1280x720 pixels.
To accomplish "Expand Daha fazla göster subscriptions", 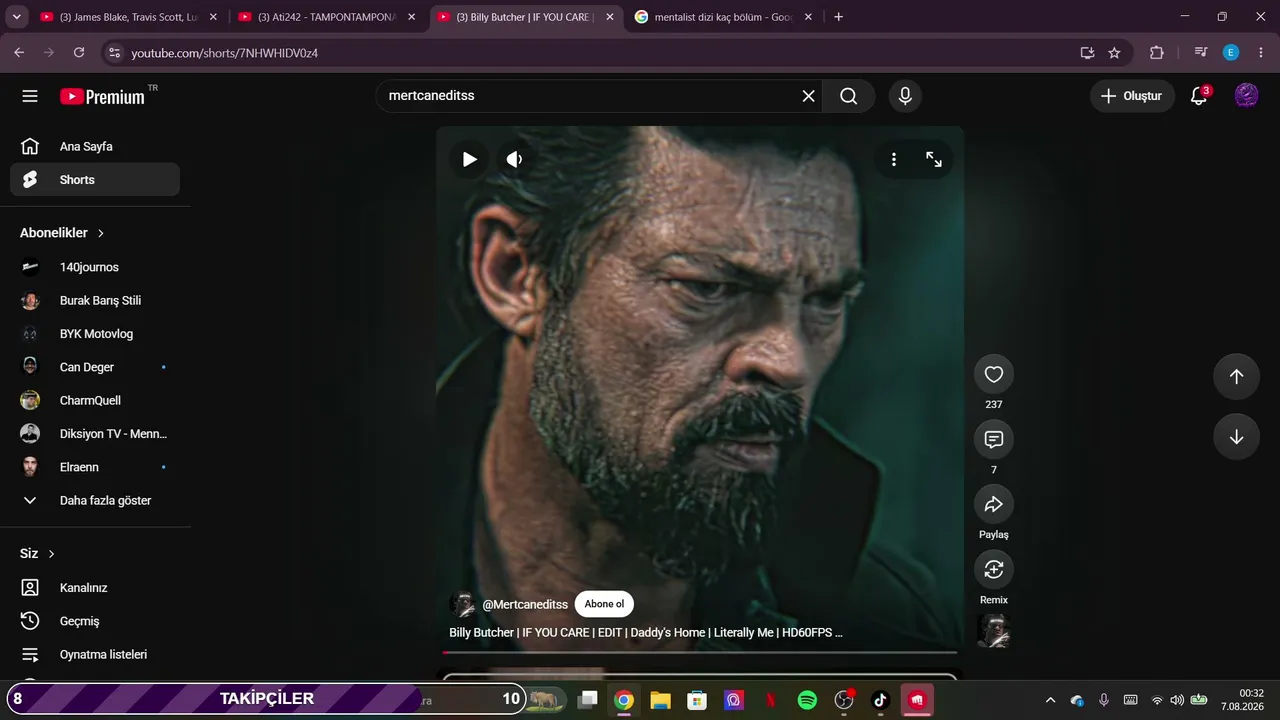I will [x=95, y=500].
